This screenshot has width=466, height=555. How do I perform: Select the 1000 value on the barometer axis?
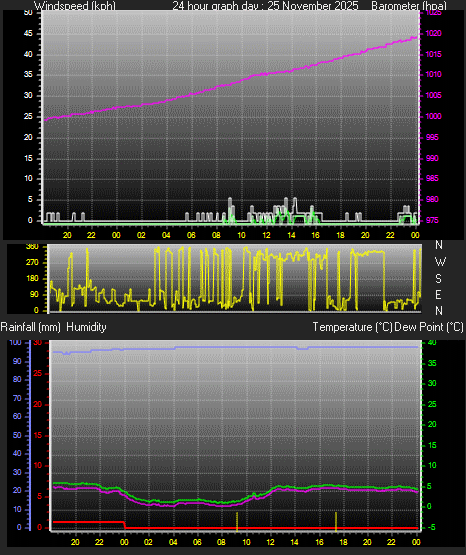pos(433,116)
